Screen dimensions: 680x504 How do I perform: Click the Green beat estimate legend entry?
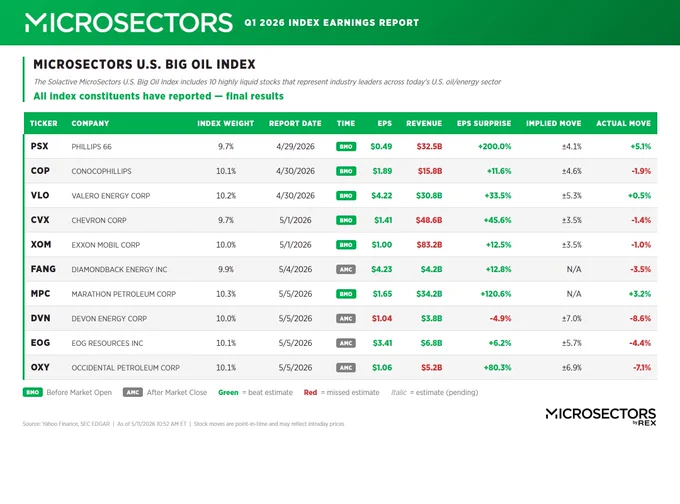(x=255, y=393)
